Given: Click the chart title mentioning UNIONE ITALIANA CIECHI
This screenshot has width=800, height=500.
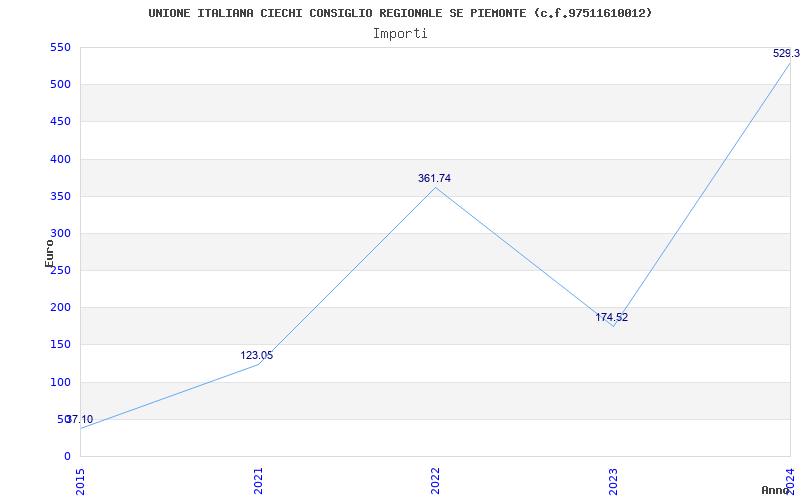Looking at the screenshot, I should [400, 13].
